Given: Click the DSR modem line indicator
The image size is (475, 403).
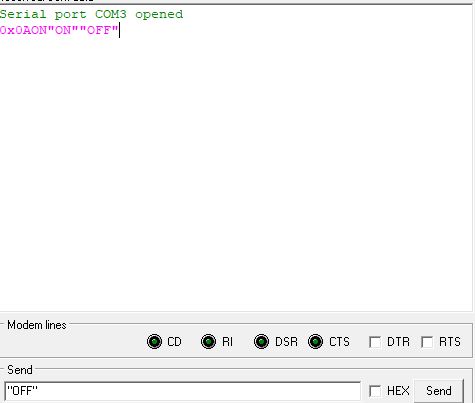Looking at the screenshot, I should (261, 342).
